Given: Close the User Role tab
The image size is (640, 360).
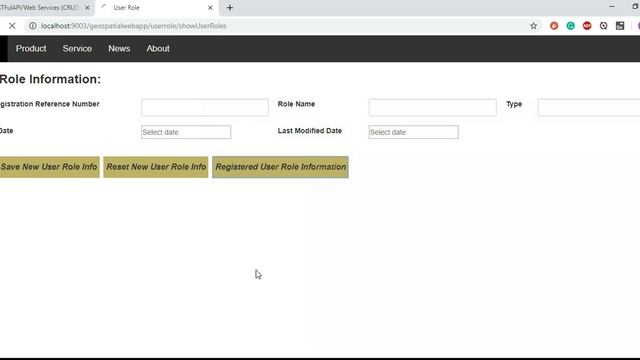Looking at the screenshot, I should point(210,8).
